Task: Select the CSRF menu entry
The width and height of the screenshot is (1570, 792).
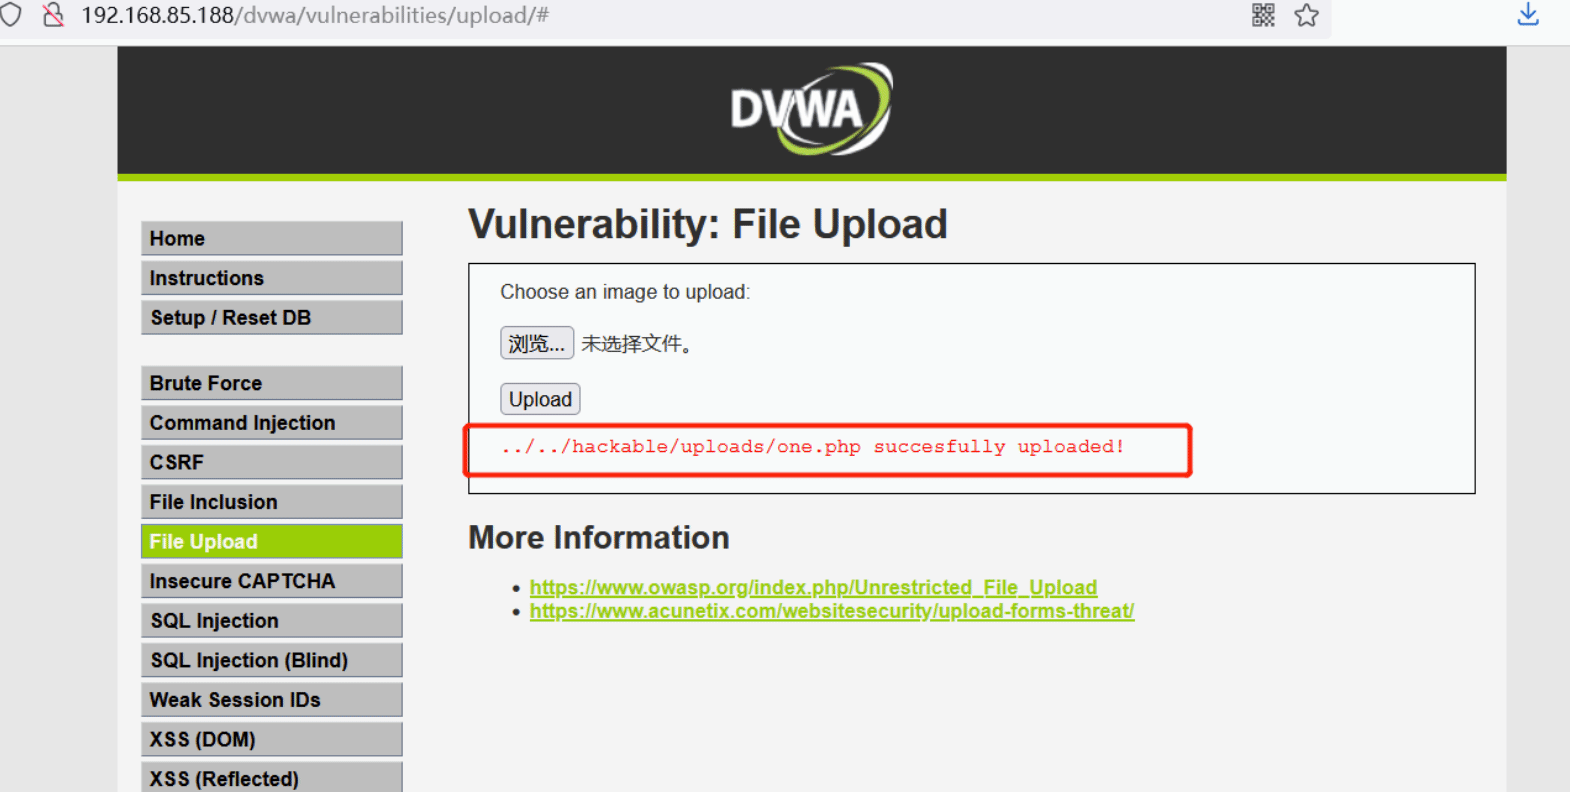Action: [x=272, y=462]
